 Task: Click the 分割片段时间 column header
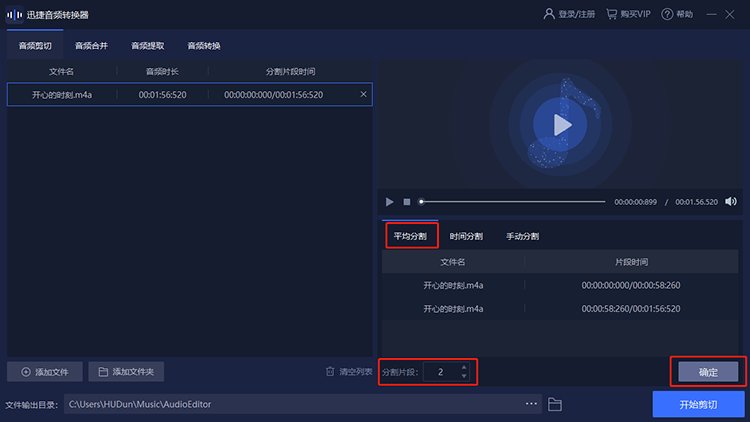(x=290, y=71)
